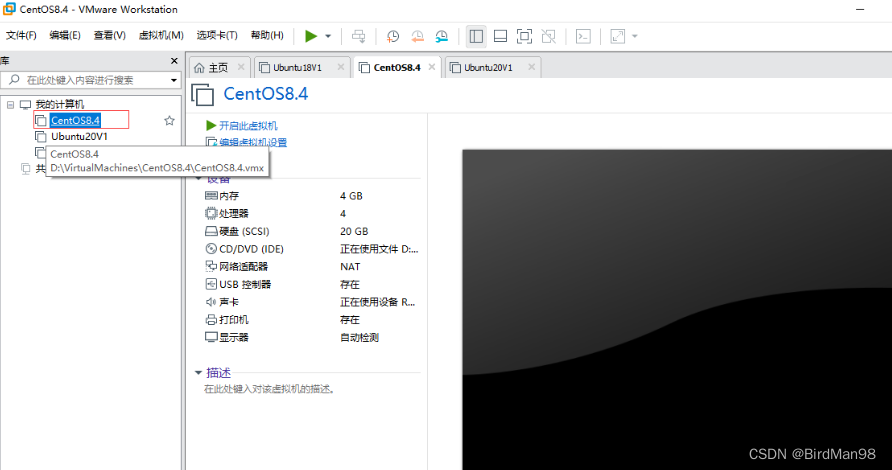
Task: Click the printer icon
Action: tap(211, 320)
